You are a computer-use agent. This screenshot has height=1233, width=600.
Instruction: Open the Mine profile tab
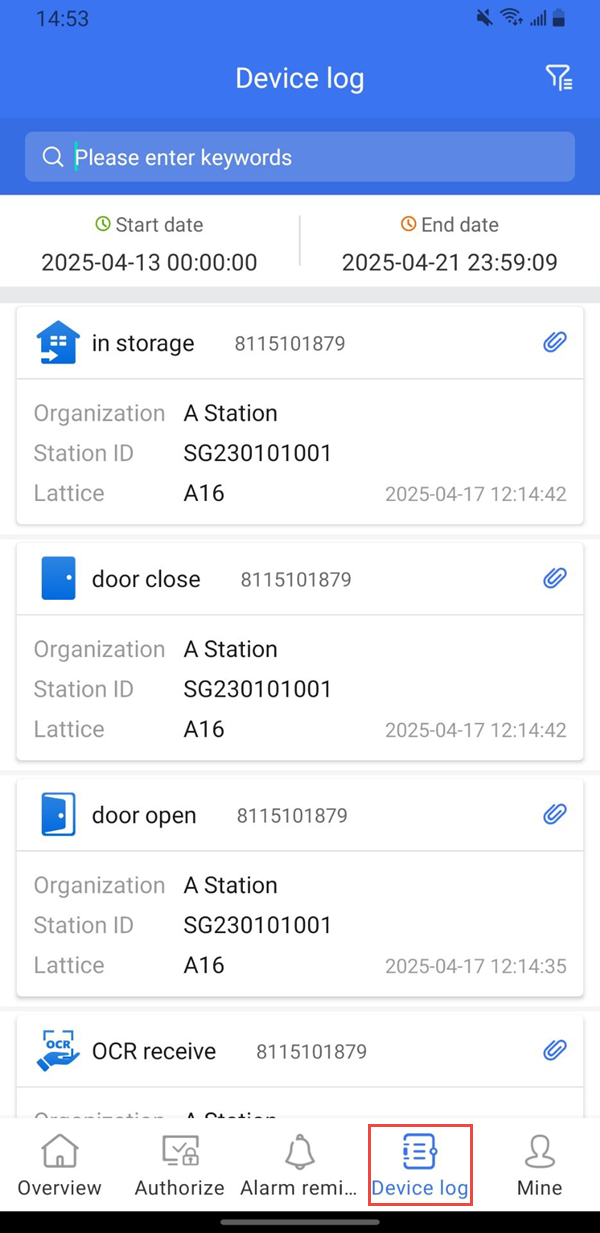[539, 1165]
